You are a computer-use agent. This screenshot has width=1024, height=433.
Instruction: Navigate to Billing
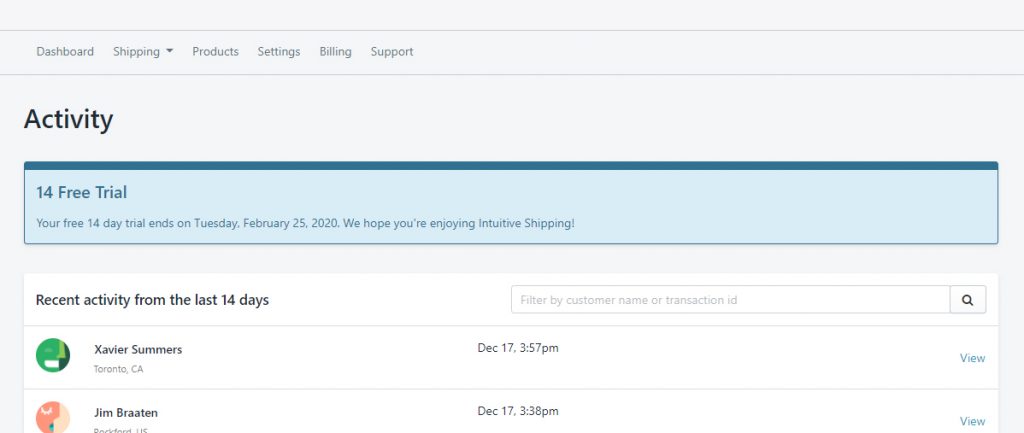[336, 51]
